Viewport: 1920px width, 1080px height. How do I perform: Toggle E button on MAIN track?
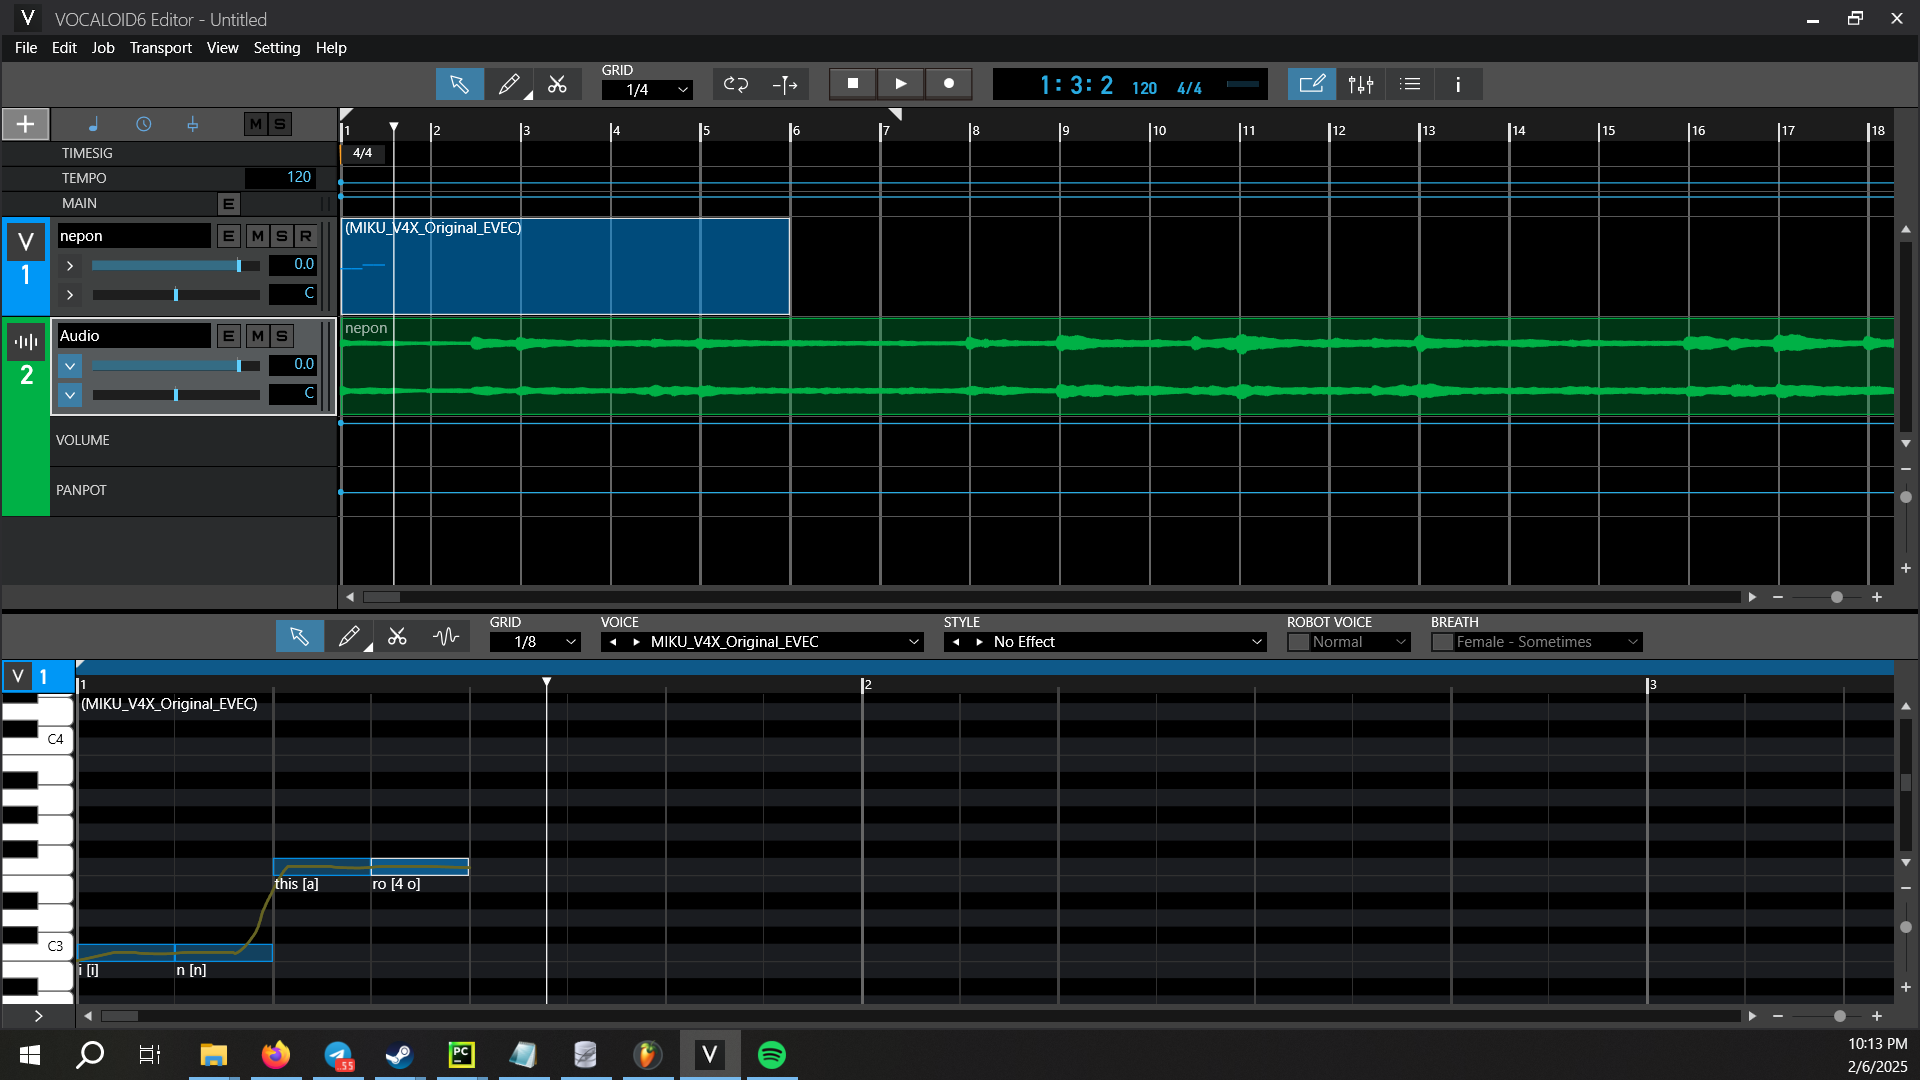tap(229, 204)
